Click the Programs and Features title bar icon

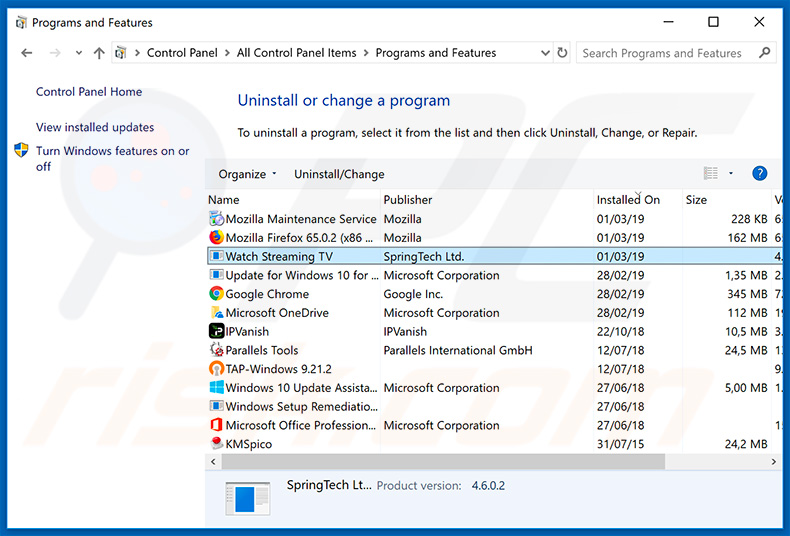[21, 23]
